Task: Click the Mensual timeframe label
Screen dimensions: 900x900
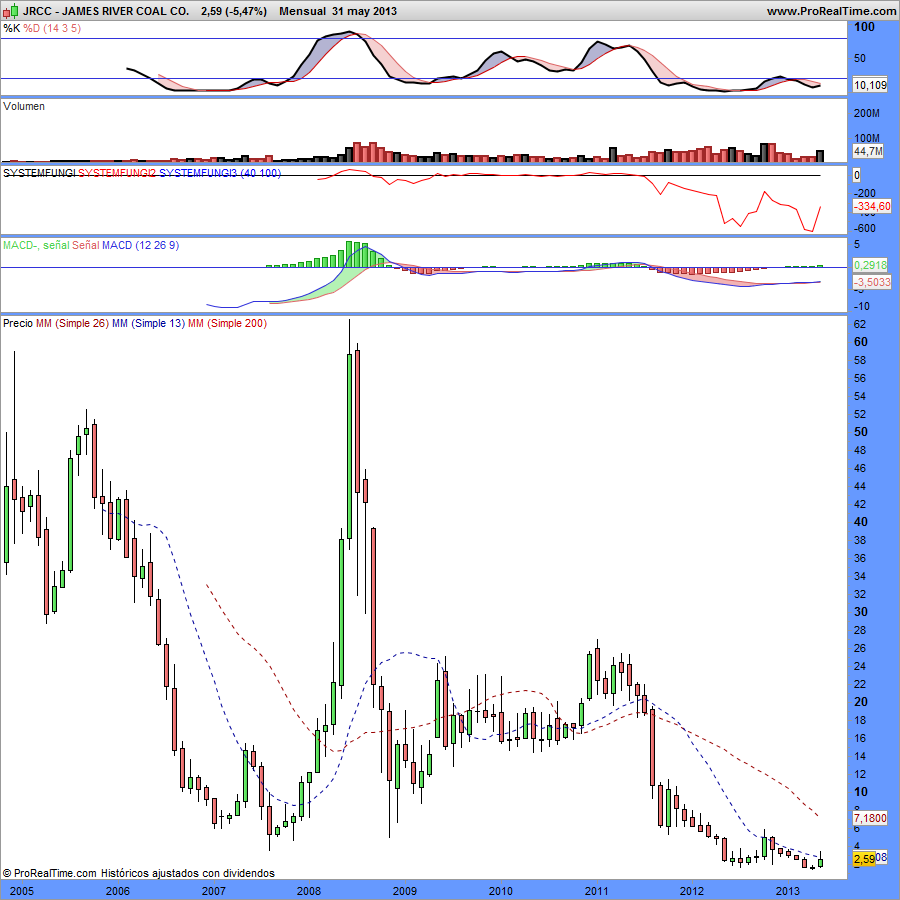Action: [x=302, y=11]
